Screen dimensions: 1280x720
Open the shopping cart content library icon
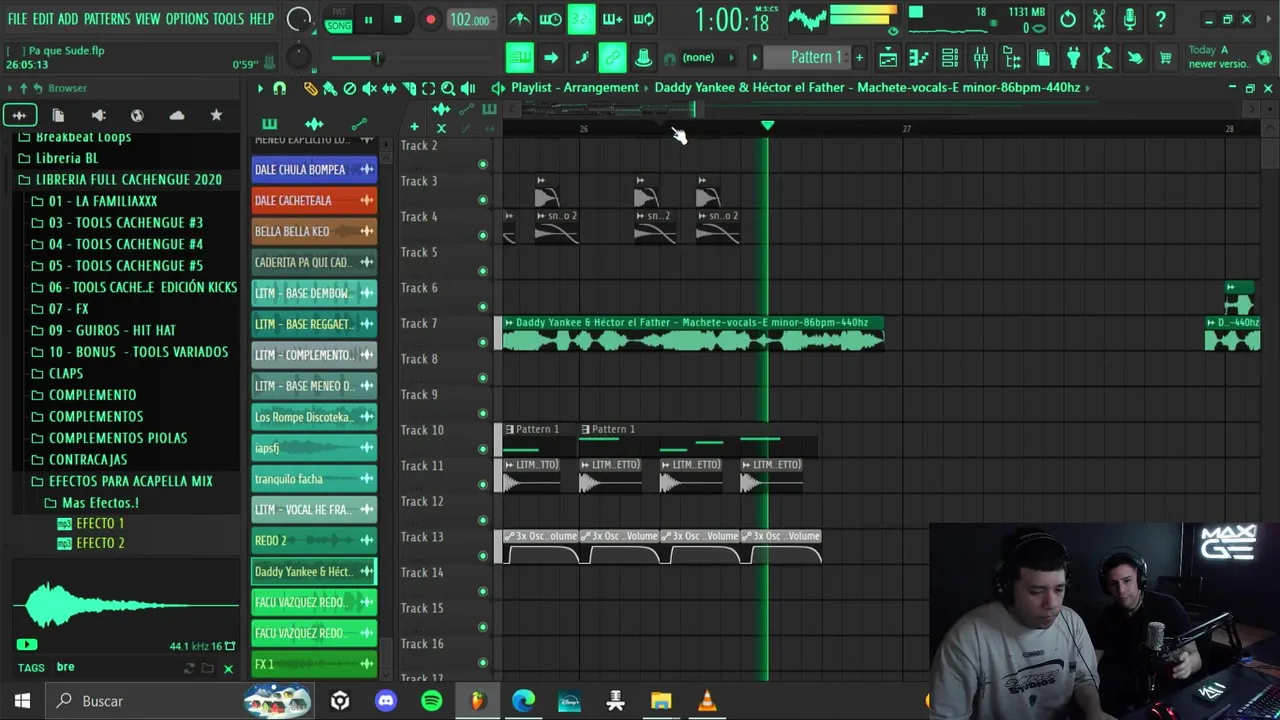1166,58
